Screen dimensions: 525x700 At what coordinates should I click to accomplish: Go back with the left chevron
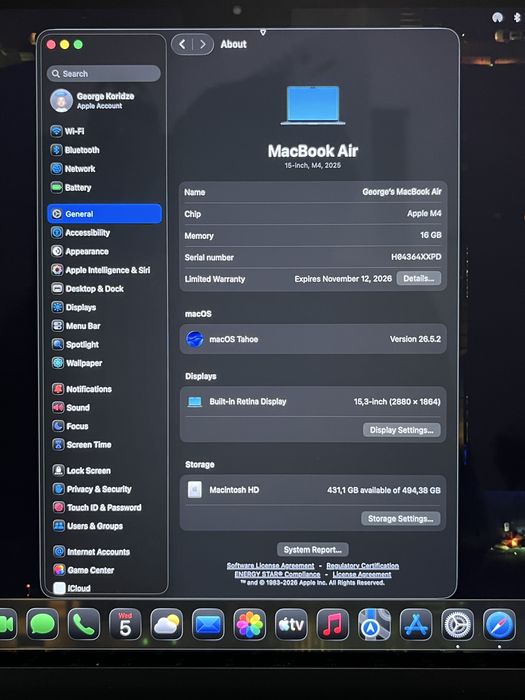click(x=182, y=44)
